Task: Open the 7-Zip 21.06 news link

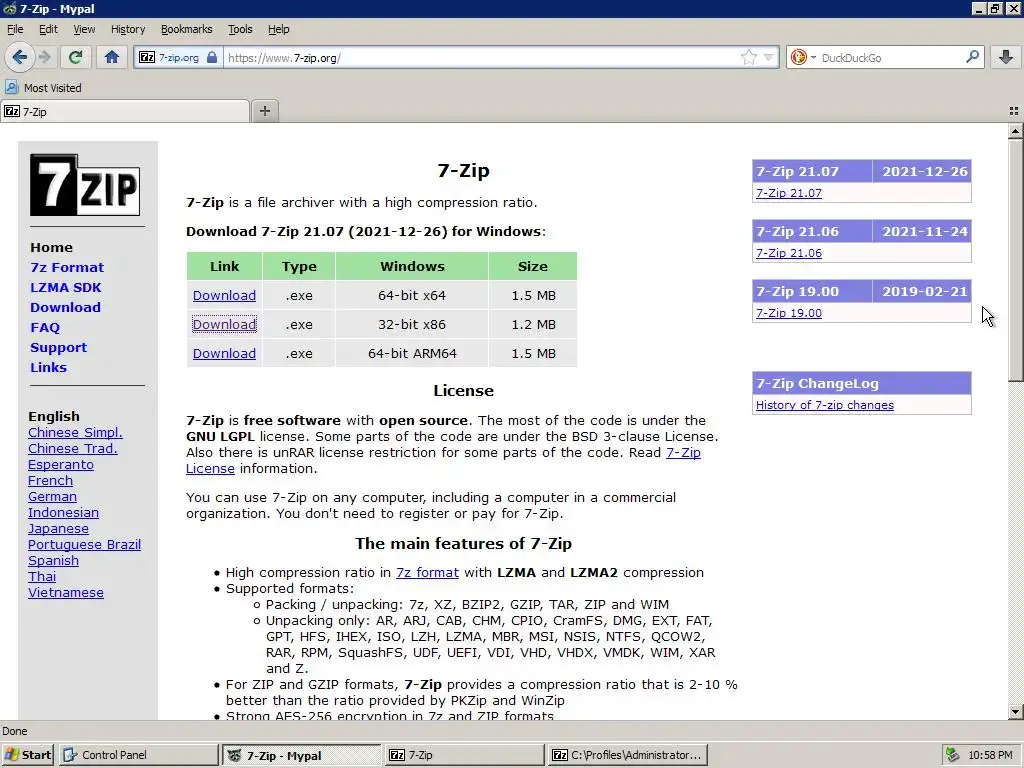Action: click(788, 253)
